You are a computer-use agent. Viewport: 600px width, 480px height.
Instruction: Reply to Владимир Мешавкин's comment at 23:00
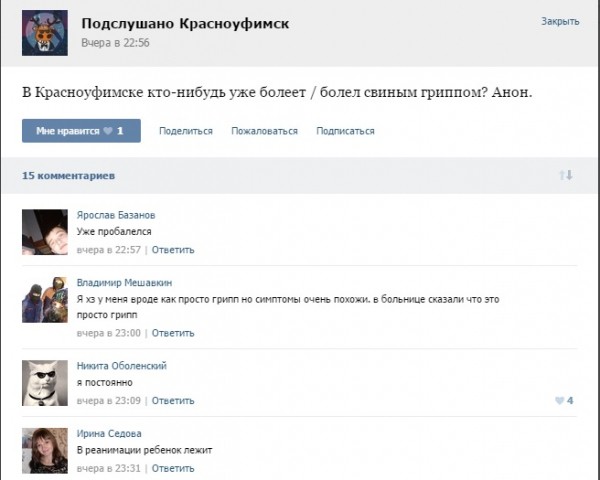pyautogui.click(x=173, y=333)
